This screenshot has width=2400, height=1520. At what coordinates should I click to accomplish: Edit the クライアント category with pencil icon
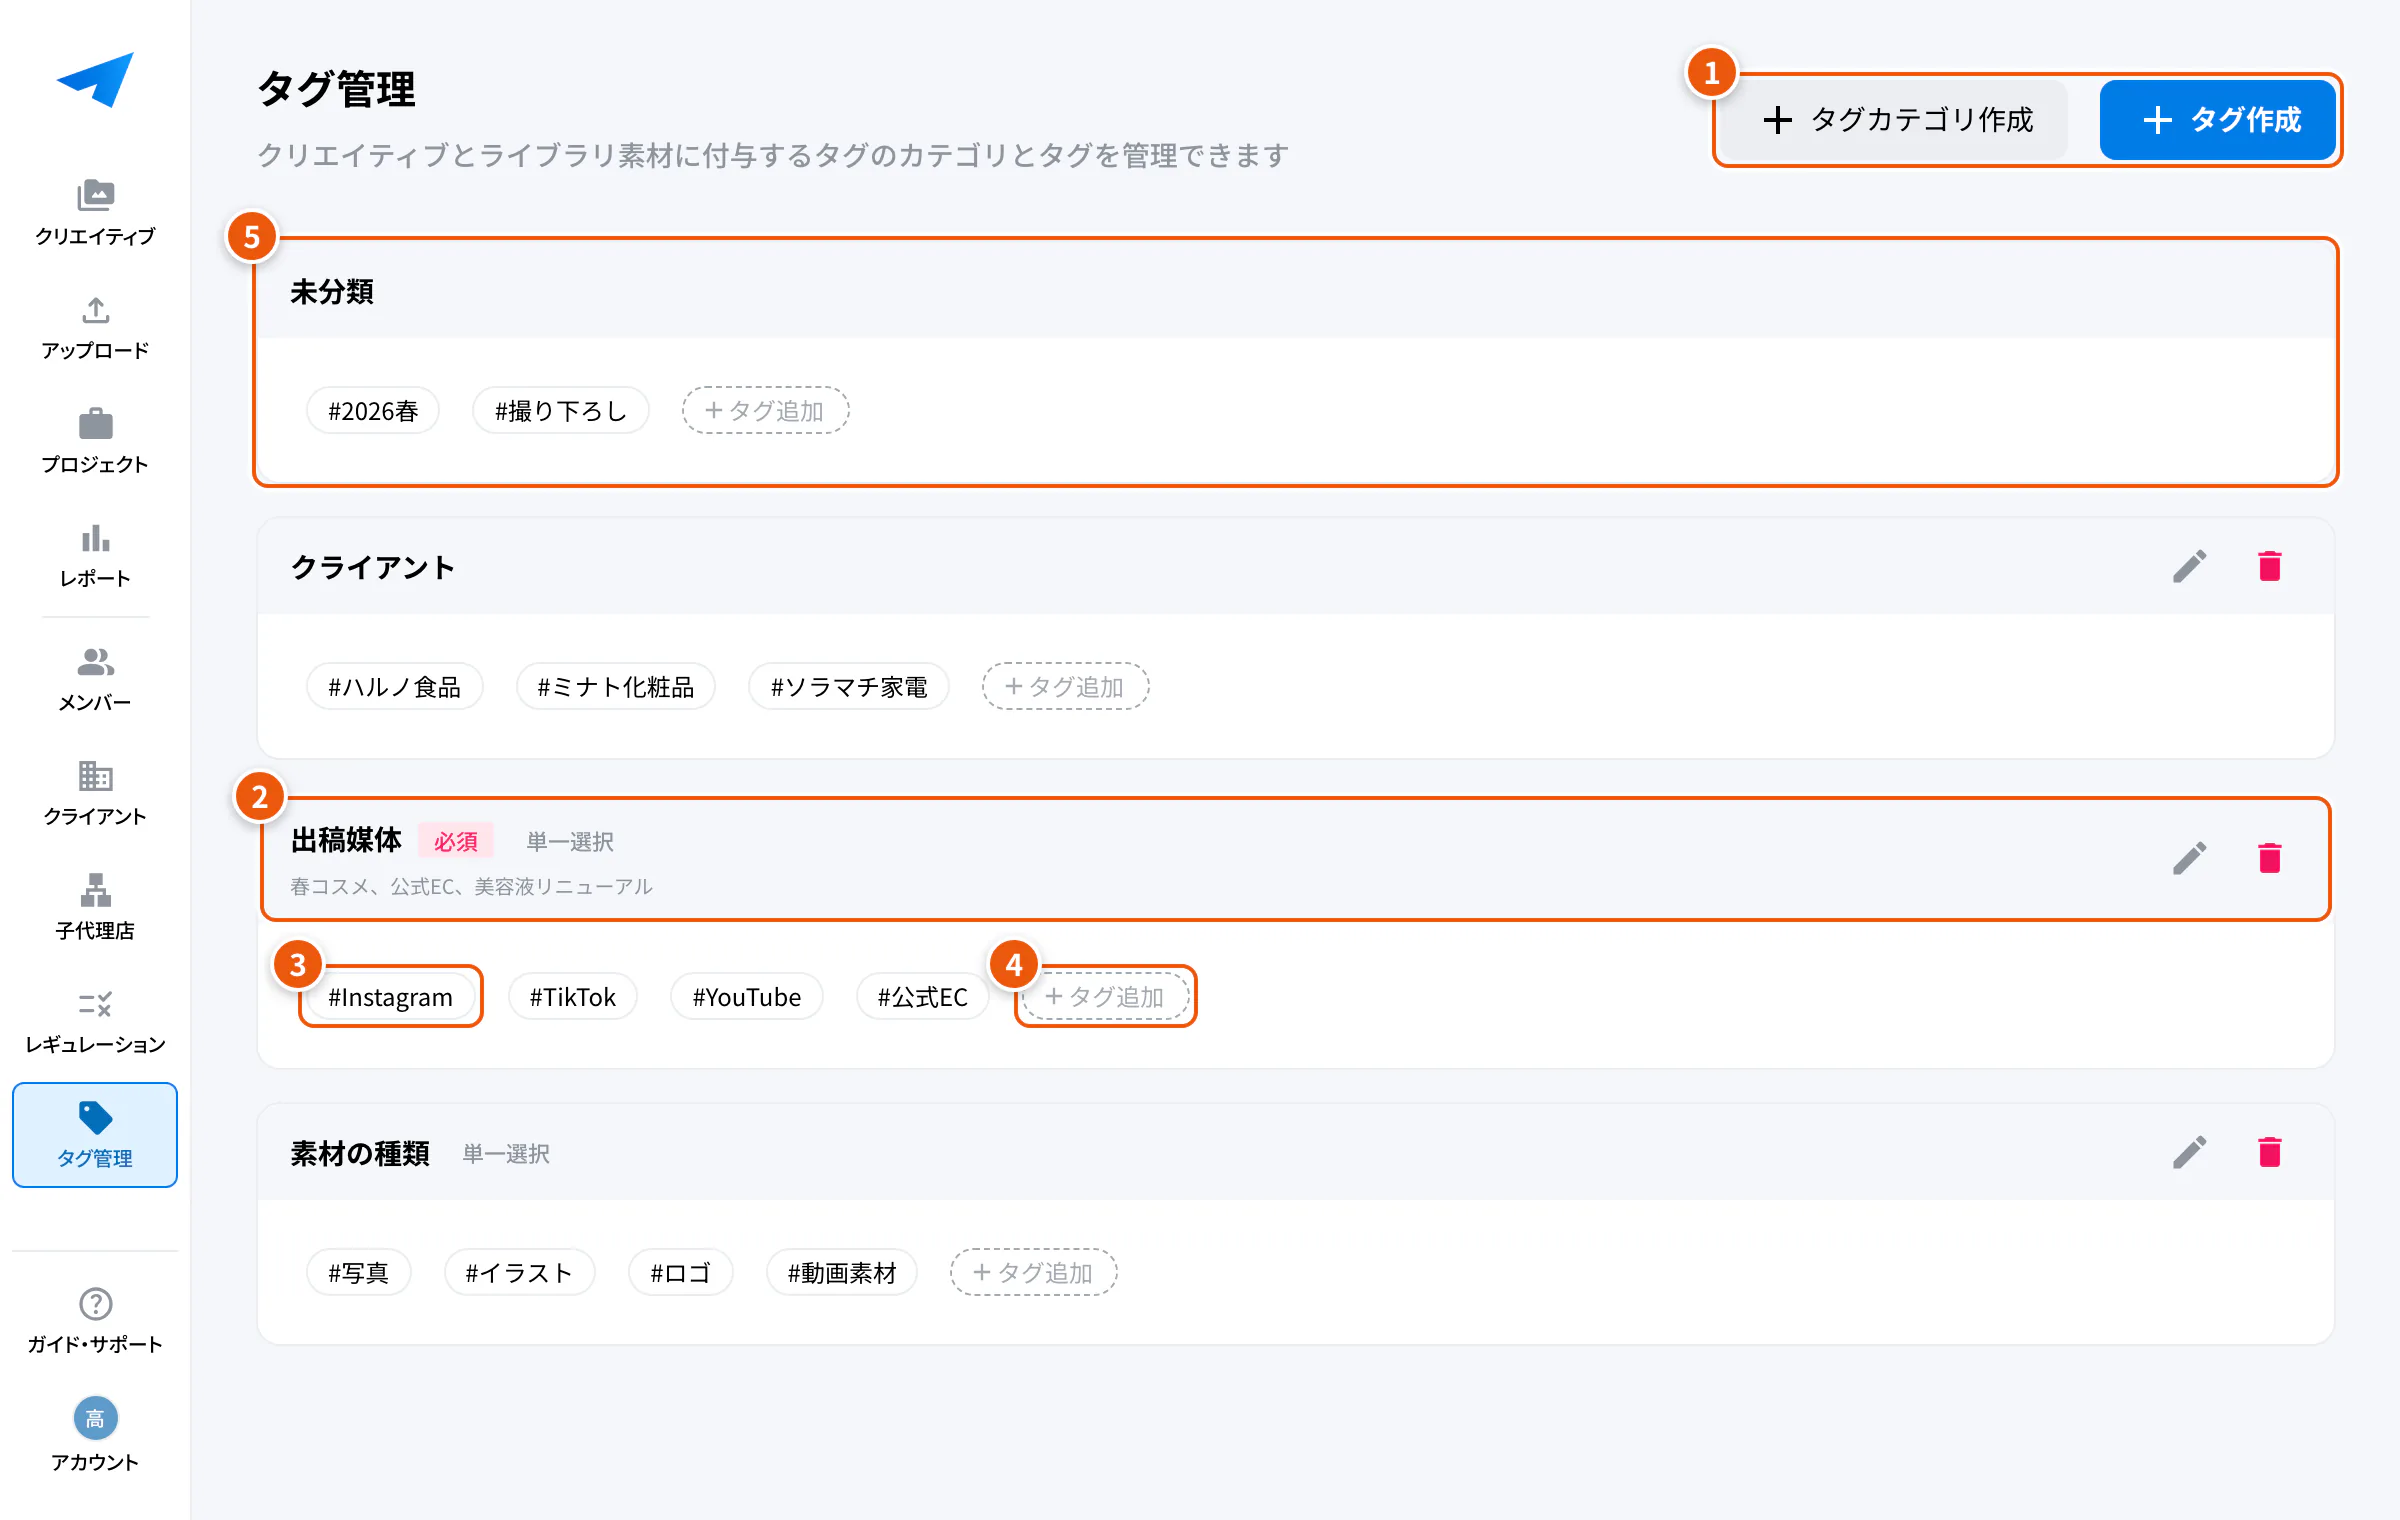2189,566
